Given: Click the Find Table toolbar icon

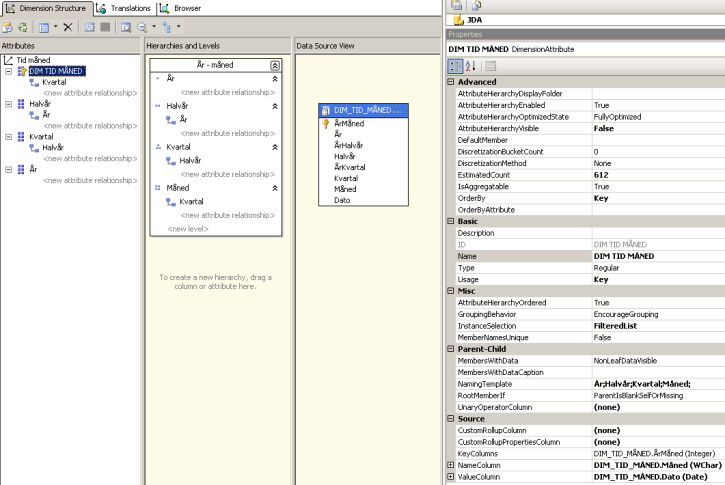Looking at the screenshot, I should (126, 28).
